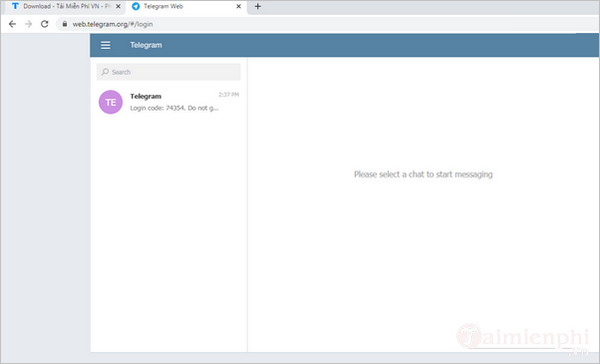
Task: Reload the page with refresh icon
Action: click(x=45, y=24)
